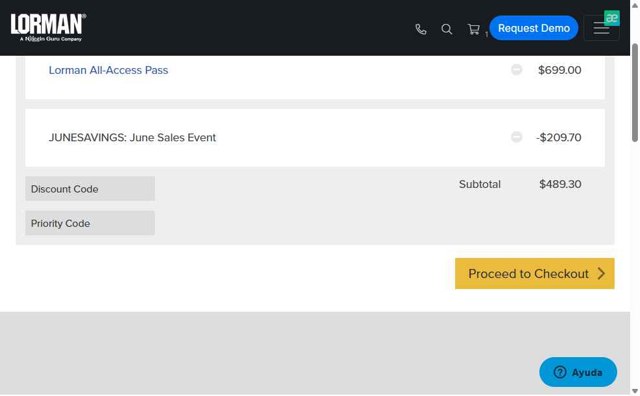The width and height of the screenshot is (640, 396).
Task: Click the Subtotal label
Action: 480,184
